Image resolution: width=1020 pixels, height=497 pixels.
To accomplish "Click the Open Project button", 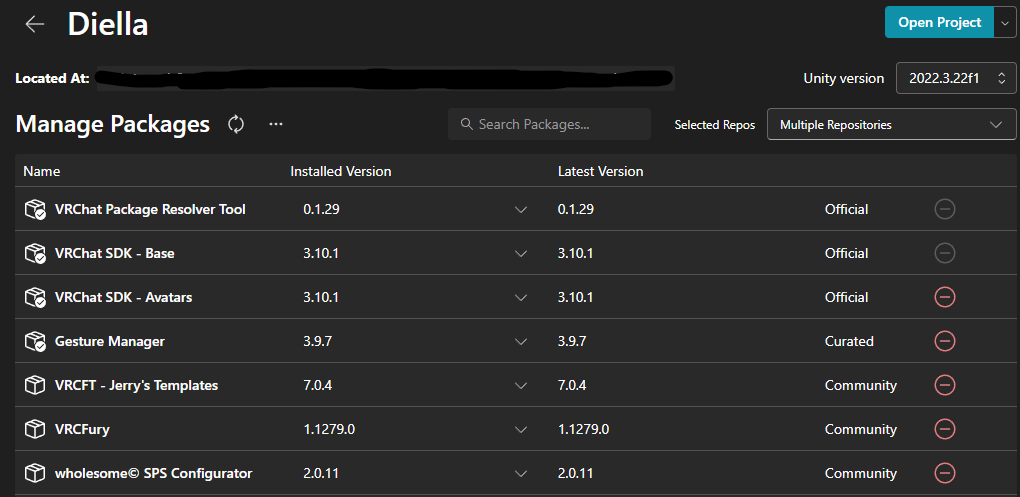I will tap(939, 23).
